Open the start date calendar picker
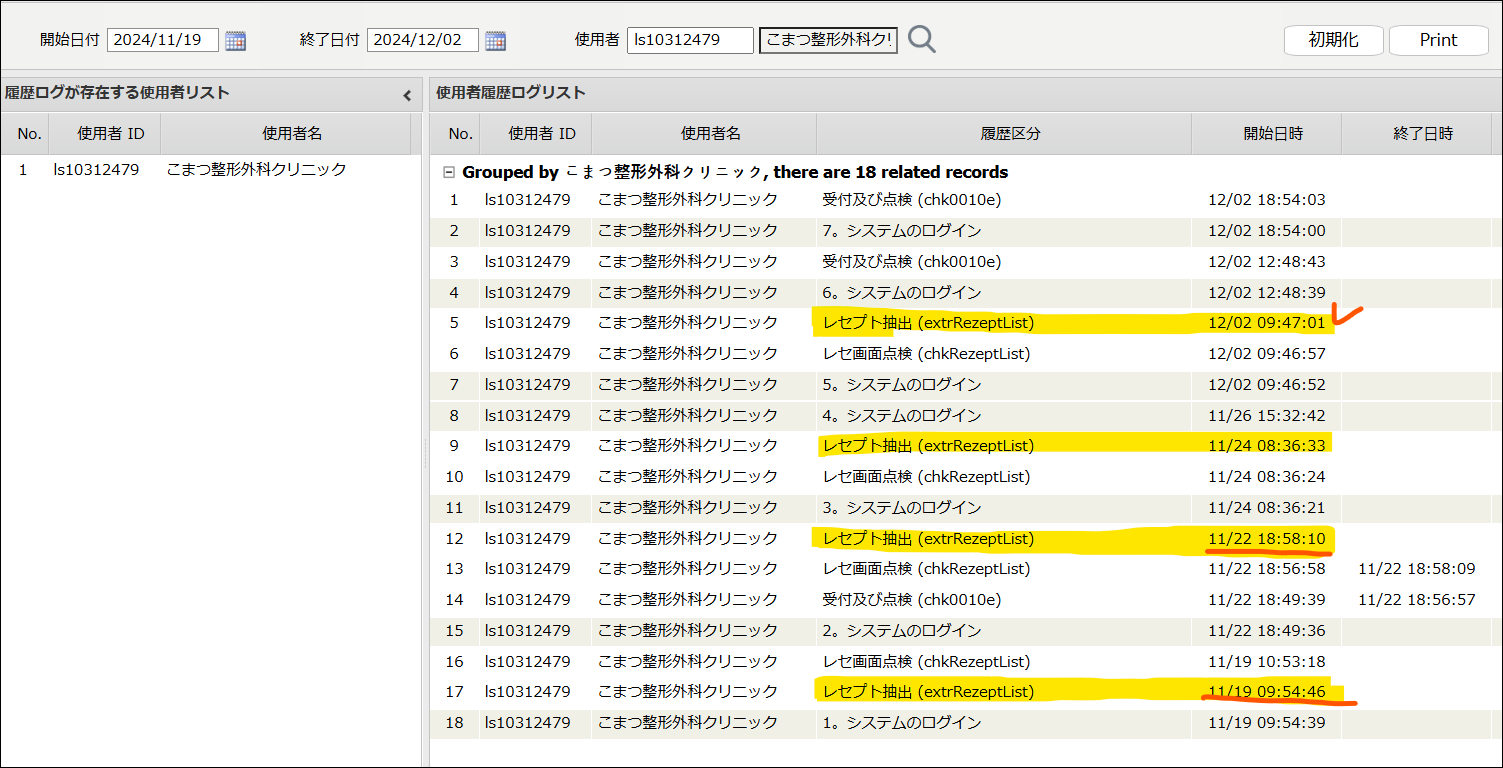The height and width of the screenshot is (768, 1503). [x=235, y=40]
